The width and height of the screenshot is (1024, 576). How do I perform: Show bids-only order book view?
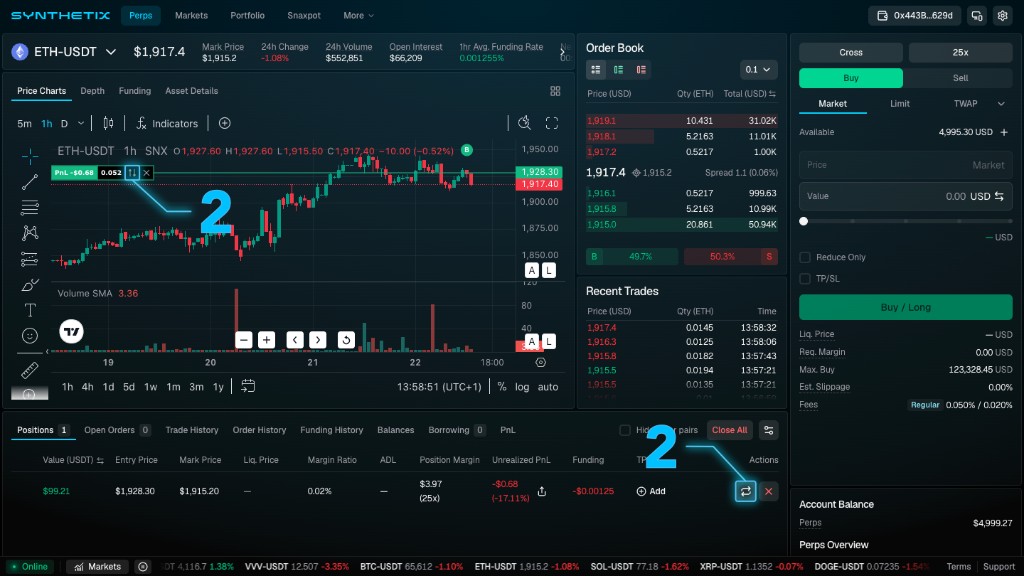(x=618, y=69)
